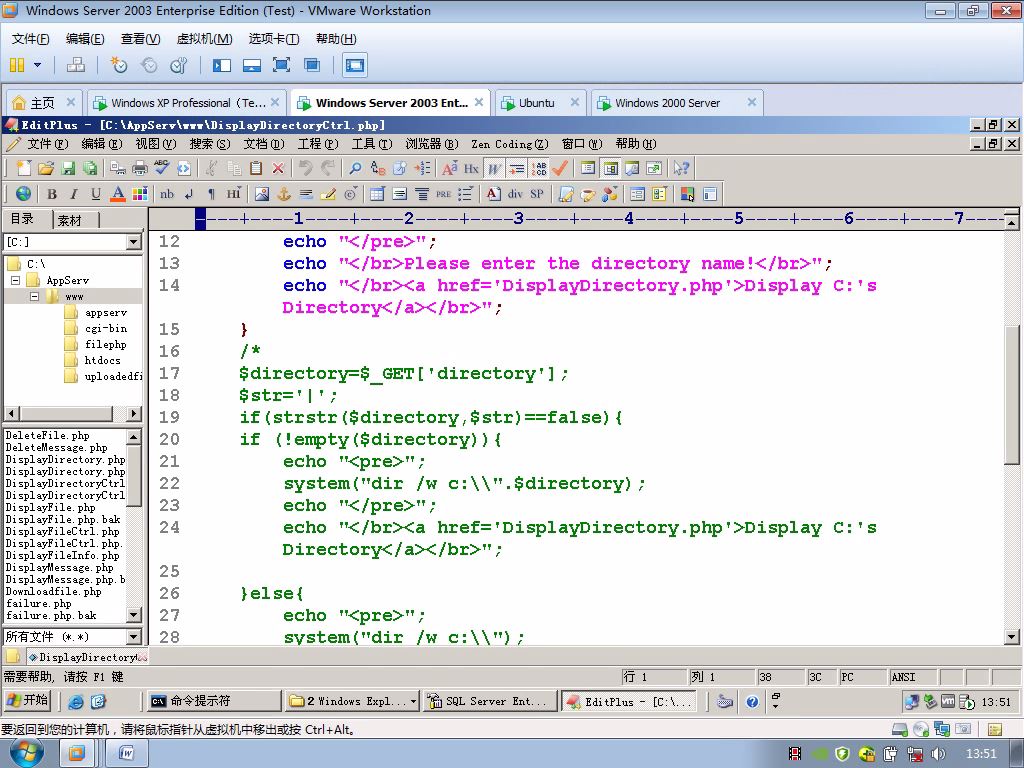Viewport: 1024px width, 768px height.
Task: Click the DisplayDirectory document tab at bottom
Action: coord(88,657)
